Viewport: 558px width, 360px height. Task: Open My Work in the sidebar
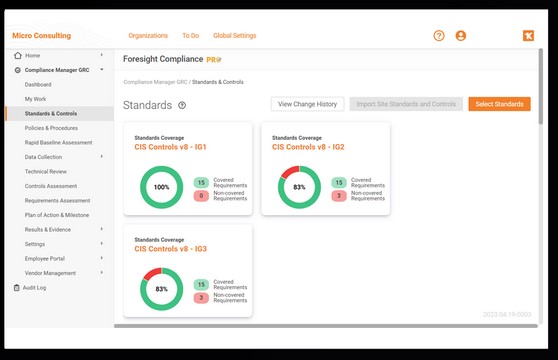pyautogui.click(x=35, y=99)
